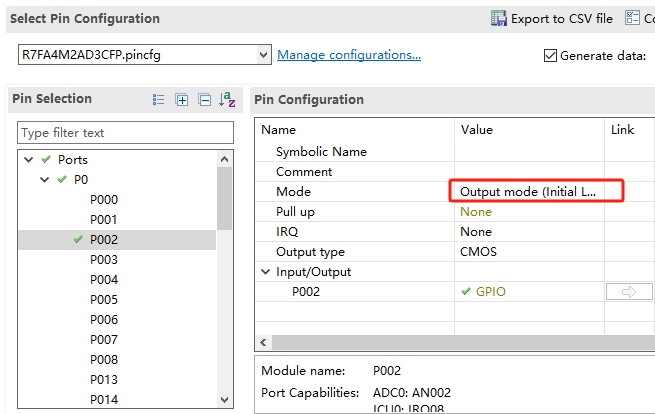This screenshot has height=414, width=655.
Task: Click the Output type property label
Action: tap(310, 252)
